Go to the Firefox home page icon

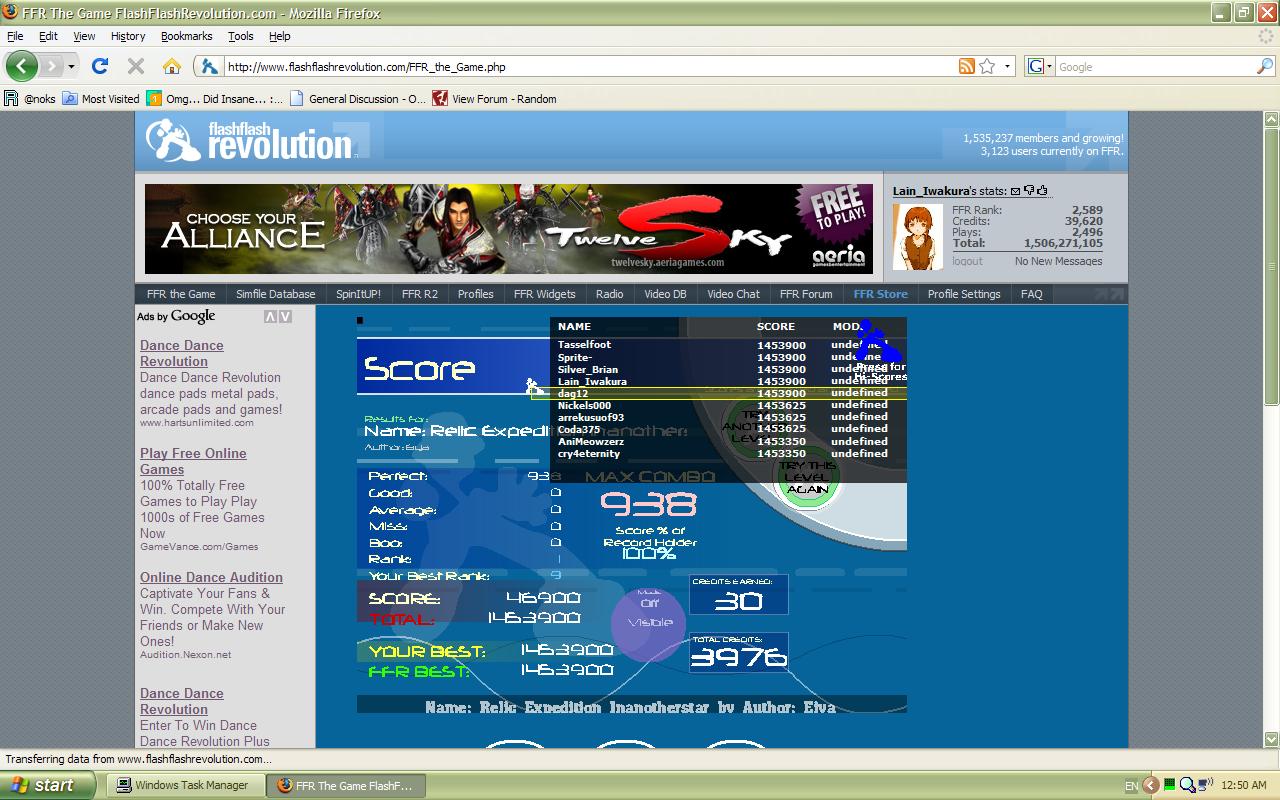(172, 66)
